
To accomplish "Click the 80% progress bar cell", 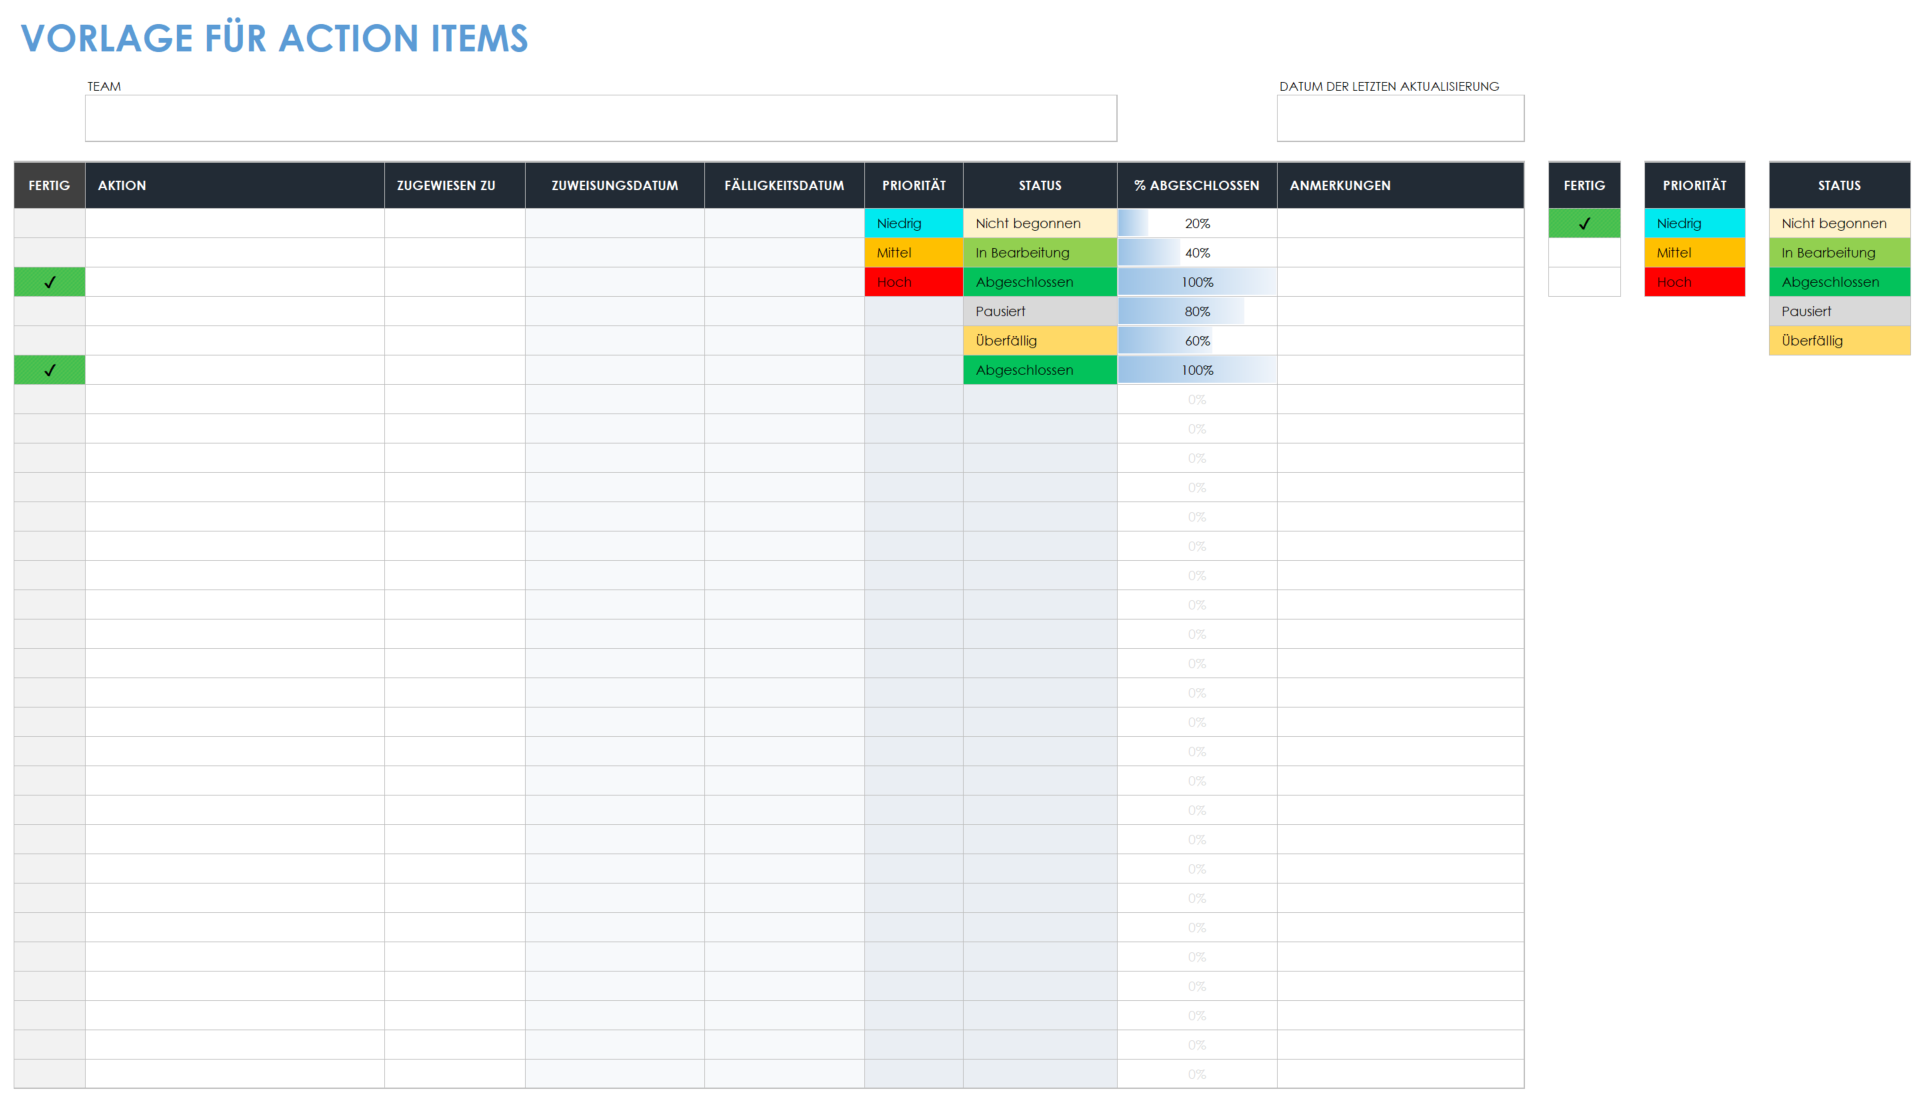I will tap(1197, 311).
